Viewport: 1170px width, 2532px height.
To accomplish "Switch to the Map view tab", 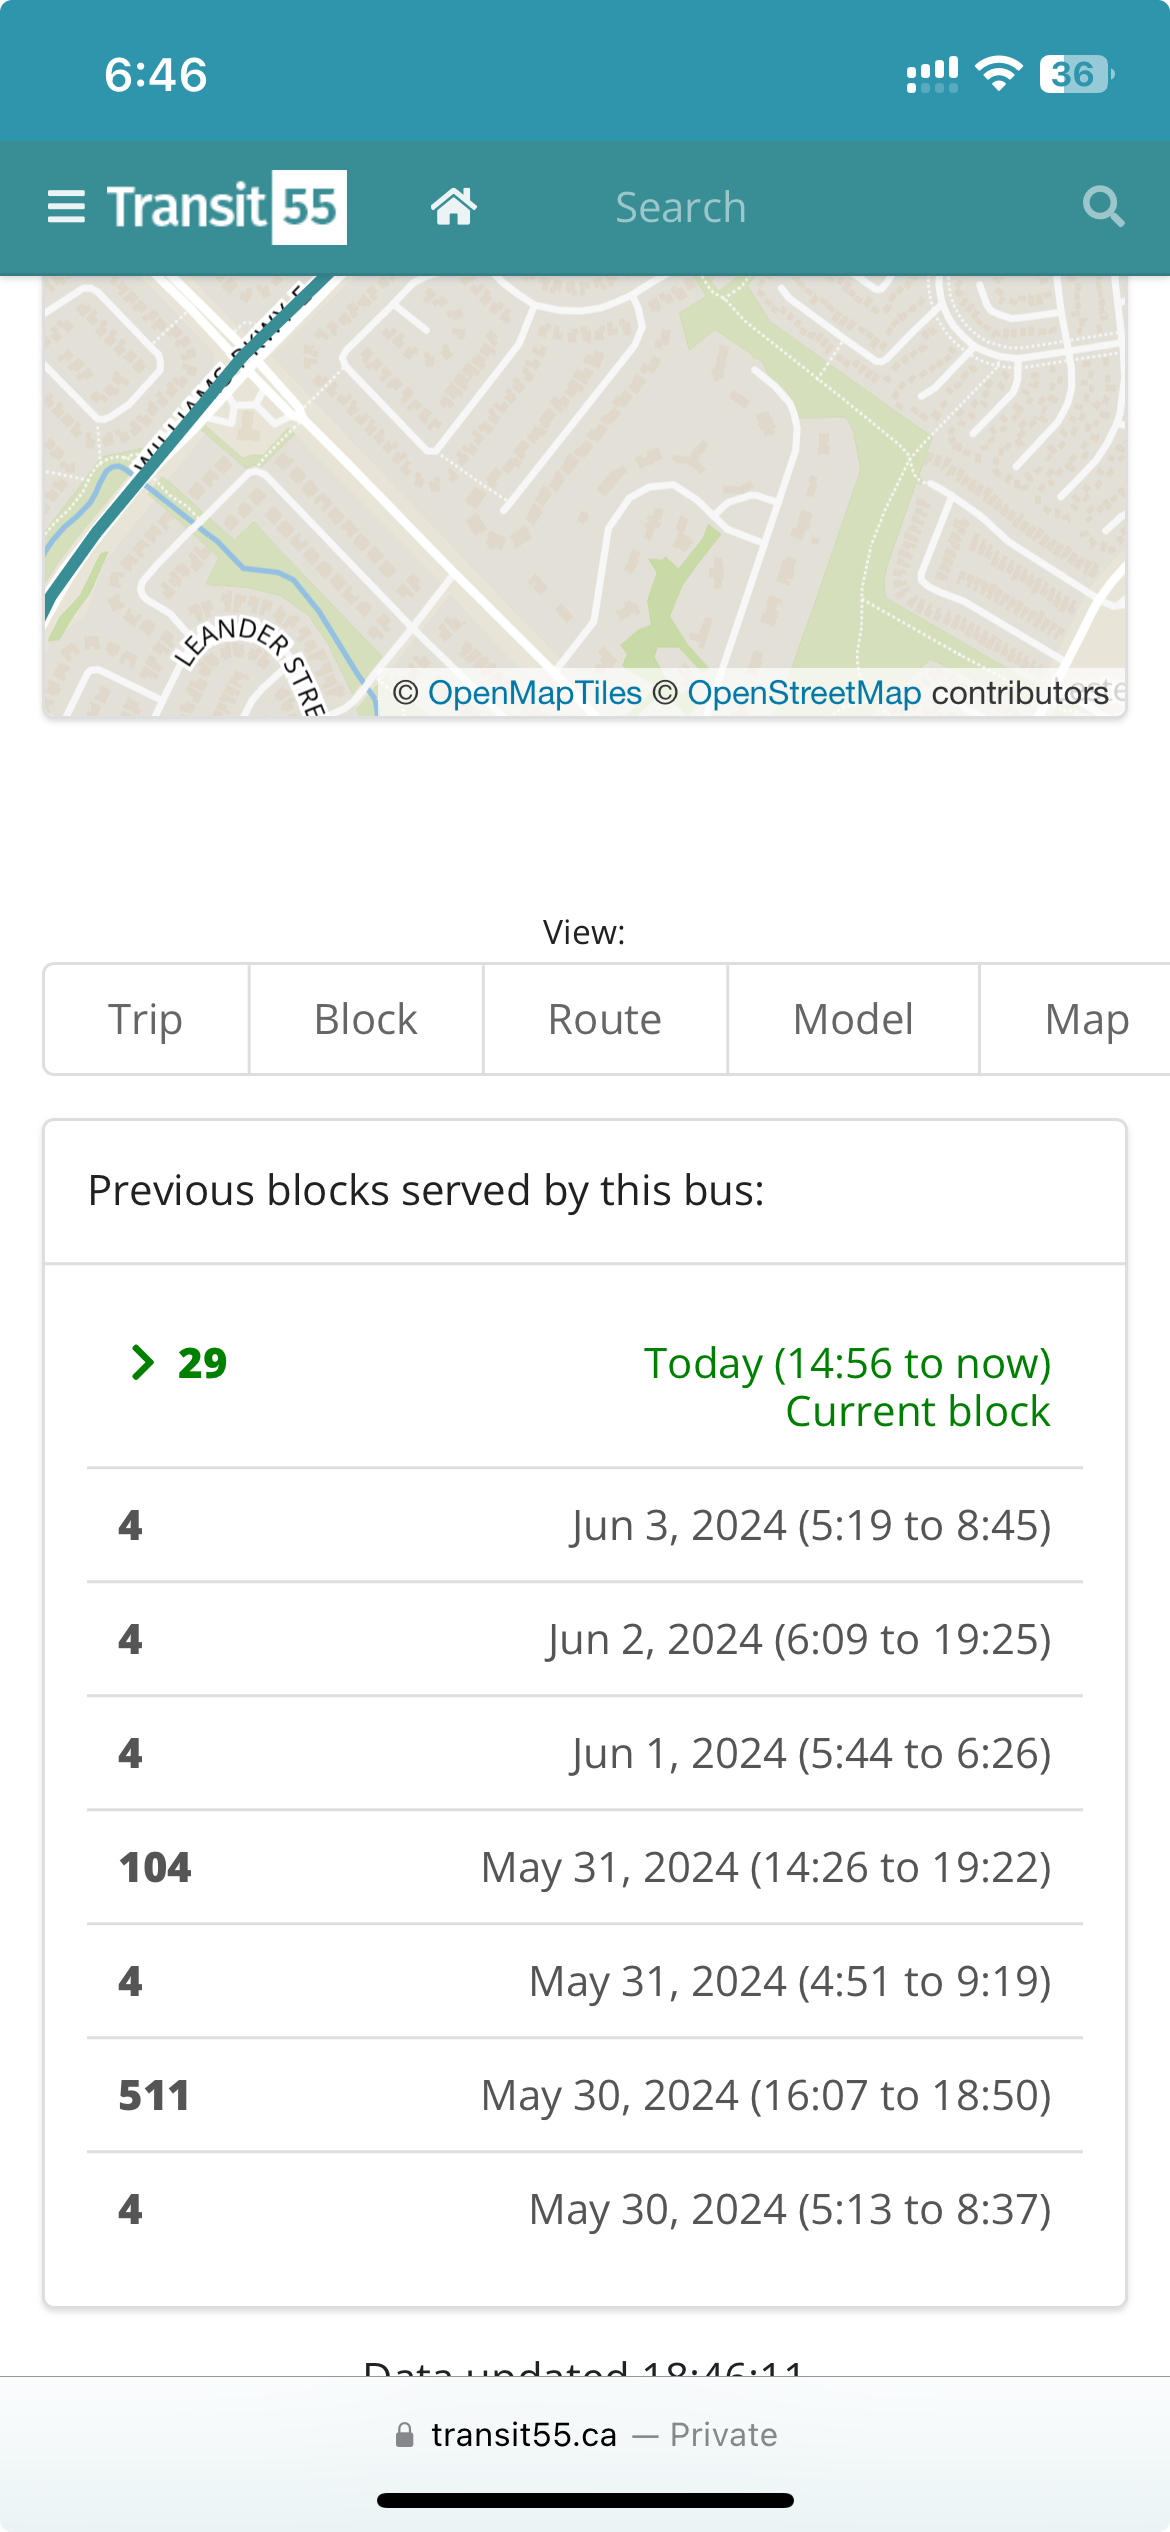I will (1086, 1019).
